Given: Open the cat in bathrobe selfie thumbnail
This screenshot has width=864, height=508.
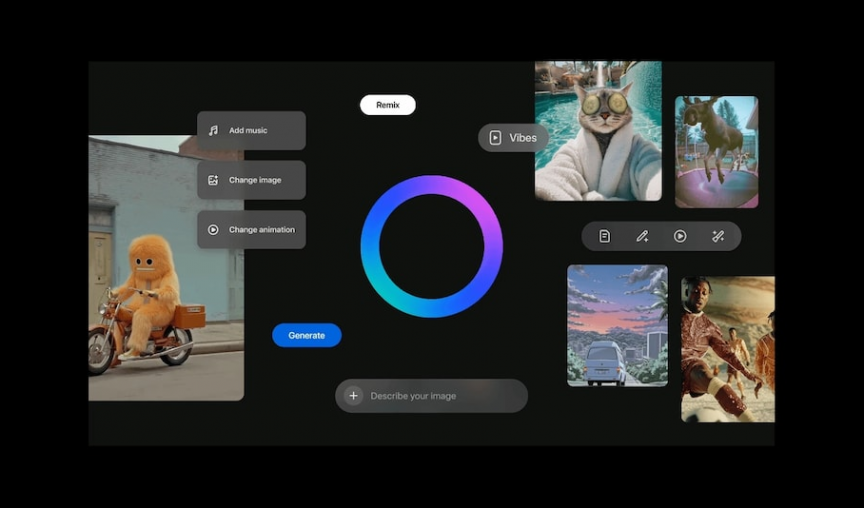Looking at the screenshot, I should pos(598,131).
